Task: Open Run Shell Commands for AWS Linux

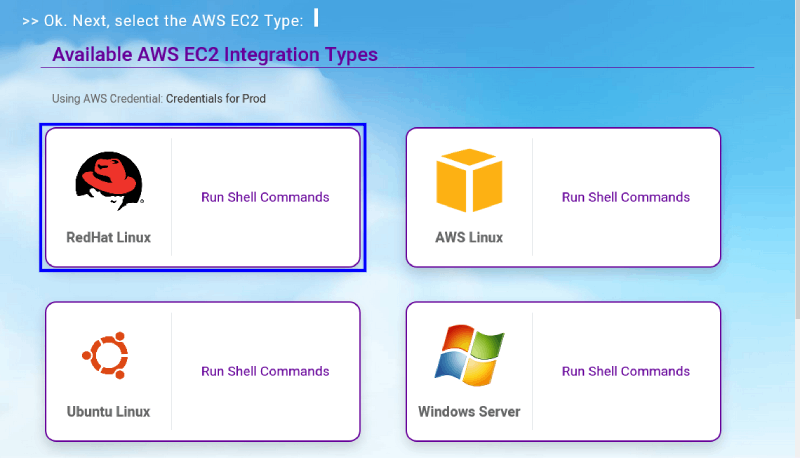Action: point(626,197)
